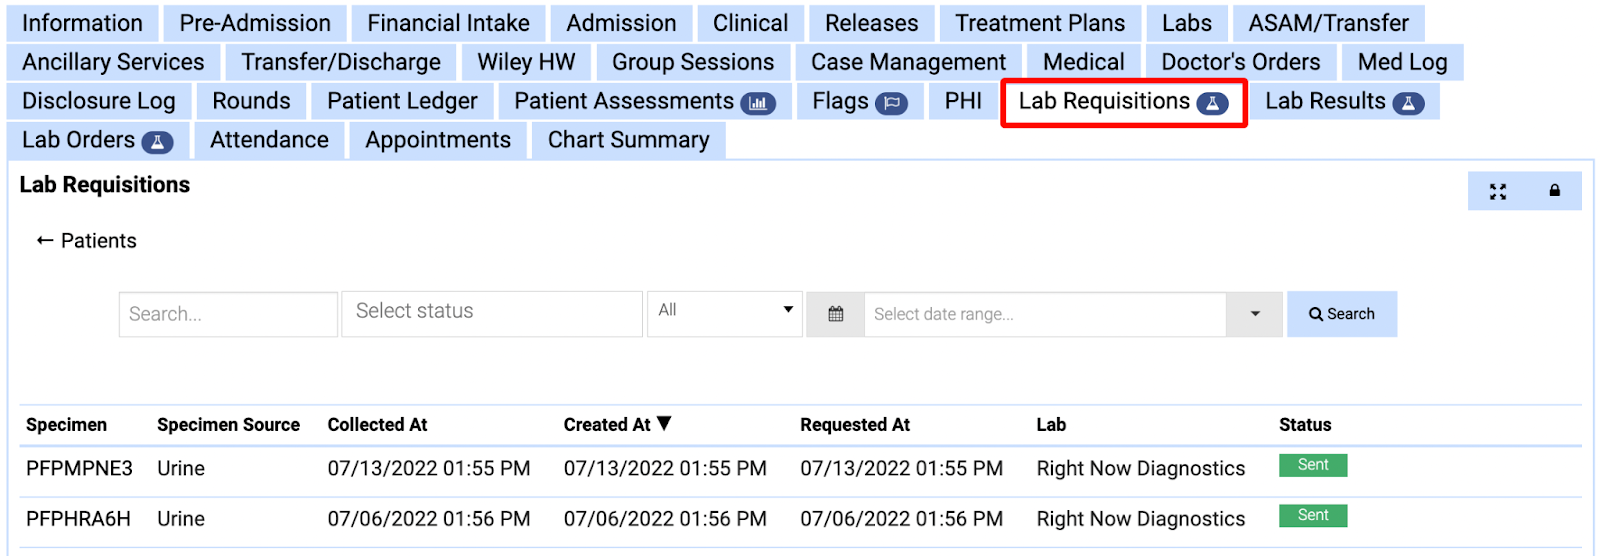
Task: Switch to the Treatment Plans tab
Action: pyautogui.click(x=1039, y=23)
